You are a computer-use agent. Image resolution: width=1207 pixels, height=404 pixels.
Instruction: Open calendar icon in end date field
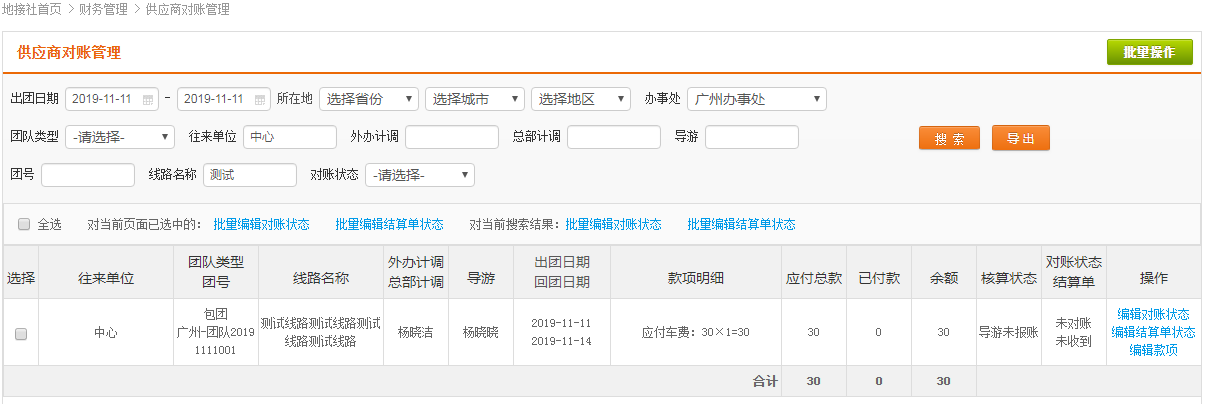(261, 100)
